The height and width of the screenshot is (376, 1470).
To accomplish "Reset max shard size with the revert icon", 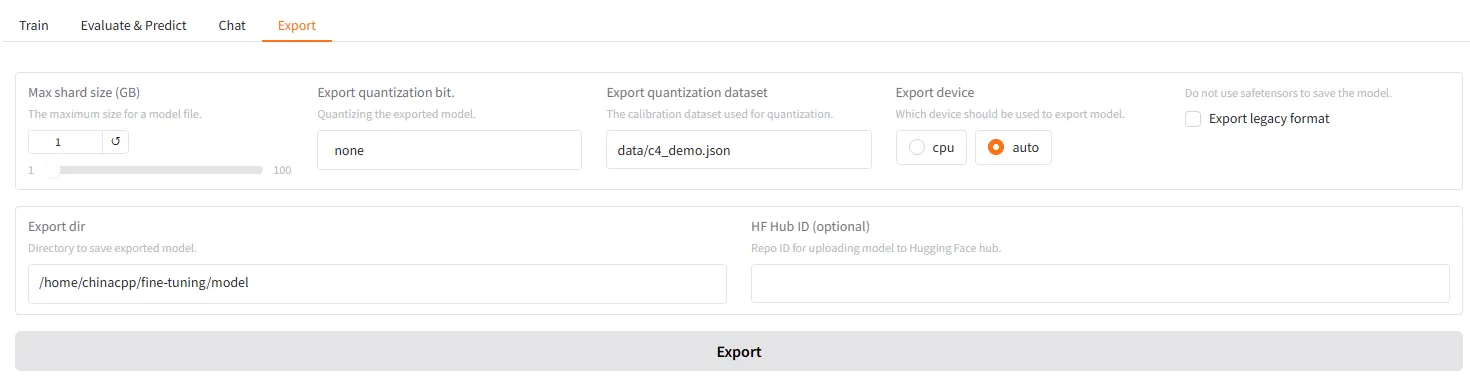I will tap(115, 142).
